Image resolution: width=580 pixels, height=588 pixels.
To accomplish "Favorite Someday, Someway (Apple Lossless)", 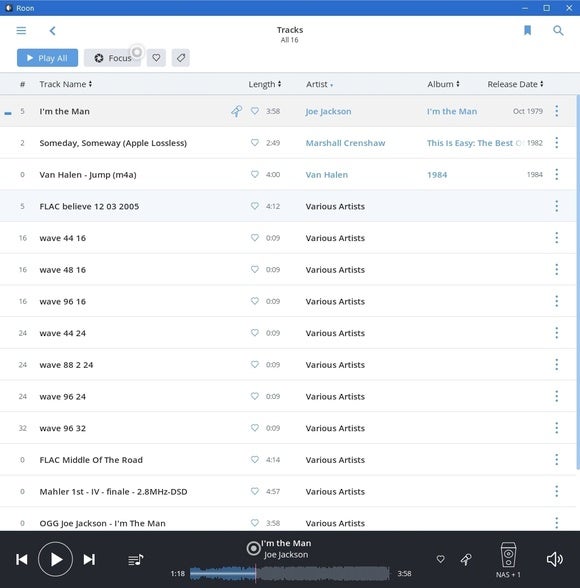I will pos(255,142).
